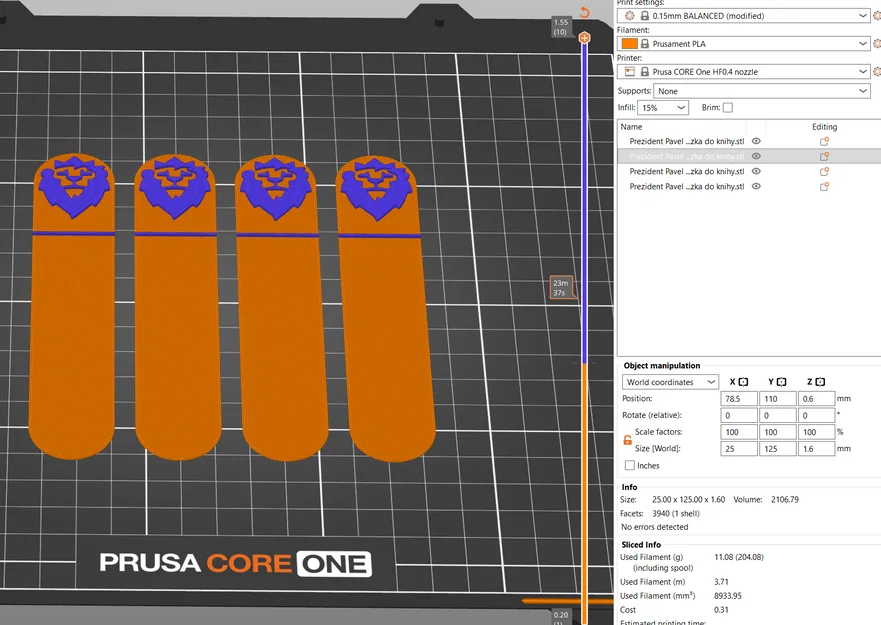Click Rotate X input field

(x=739, y=415)
